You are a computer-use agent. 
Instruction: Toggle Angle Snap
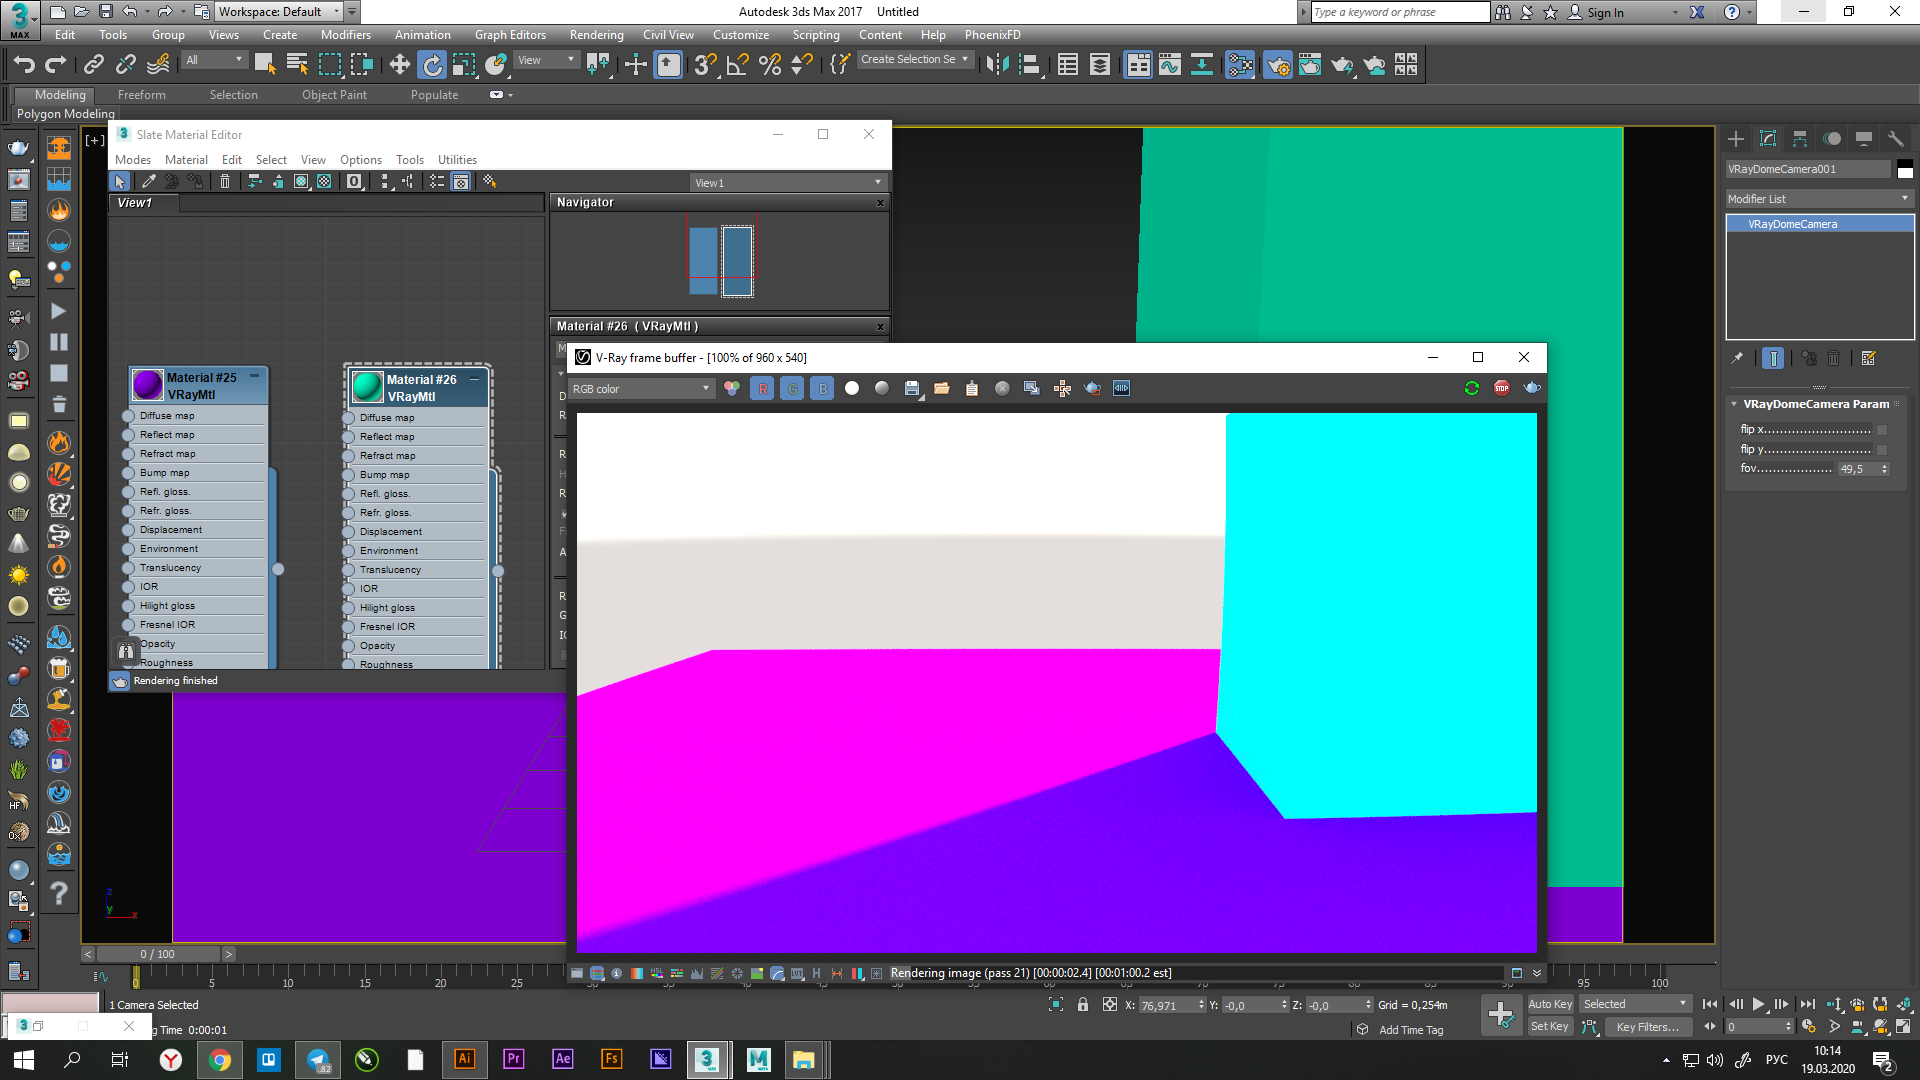[738, 65]
